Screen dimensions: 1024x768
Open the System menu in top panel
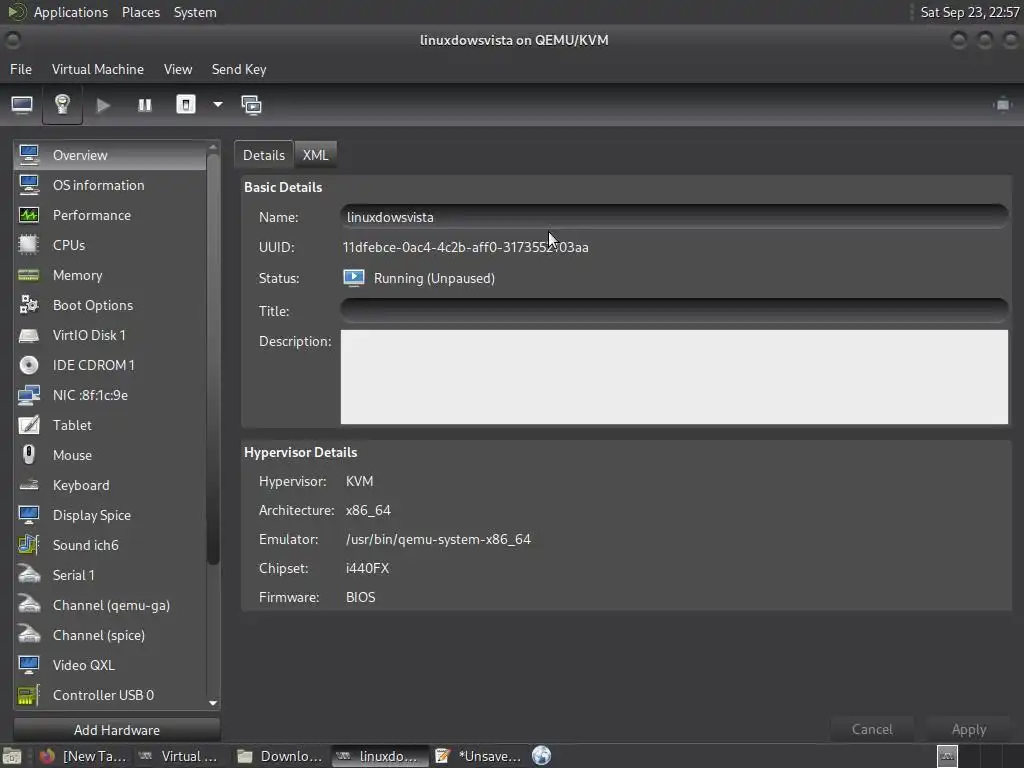[195, 12]
